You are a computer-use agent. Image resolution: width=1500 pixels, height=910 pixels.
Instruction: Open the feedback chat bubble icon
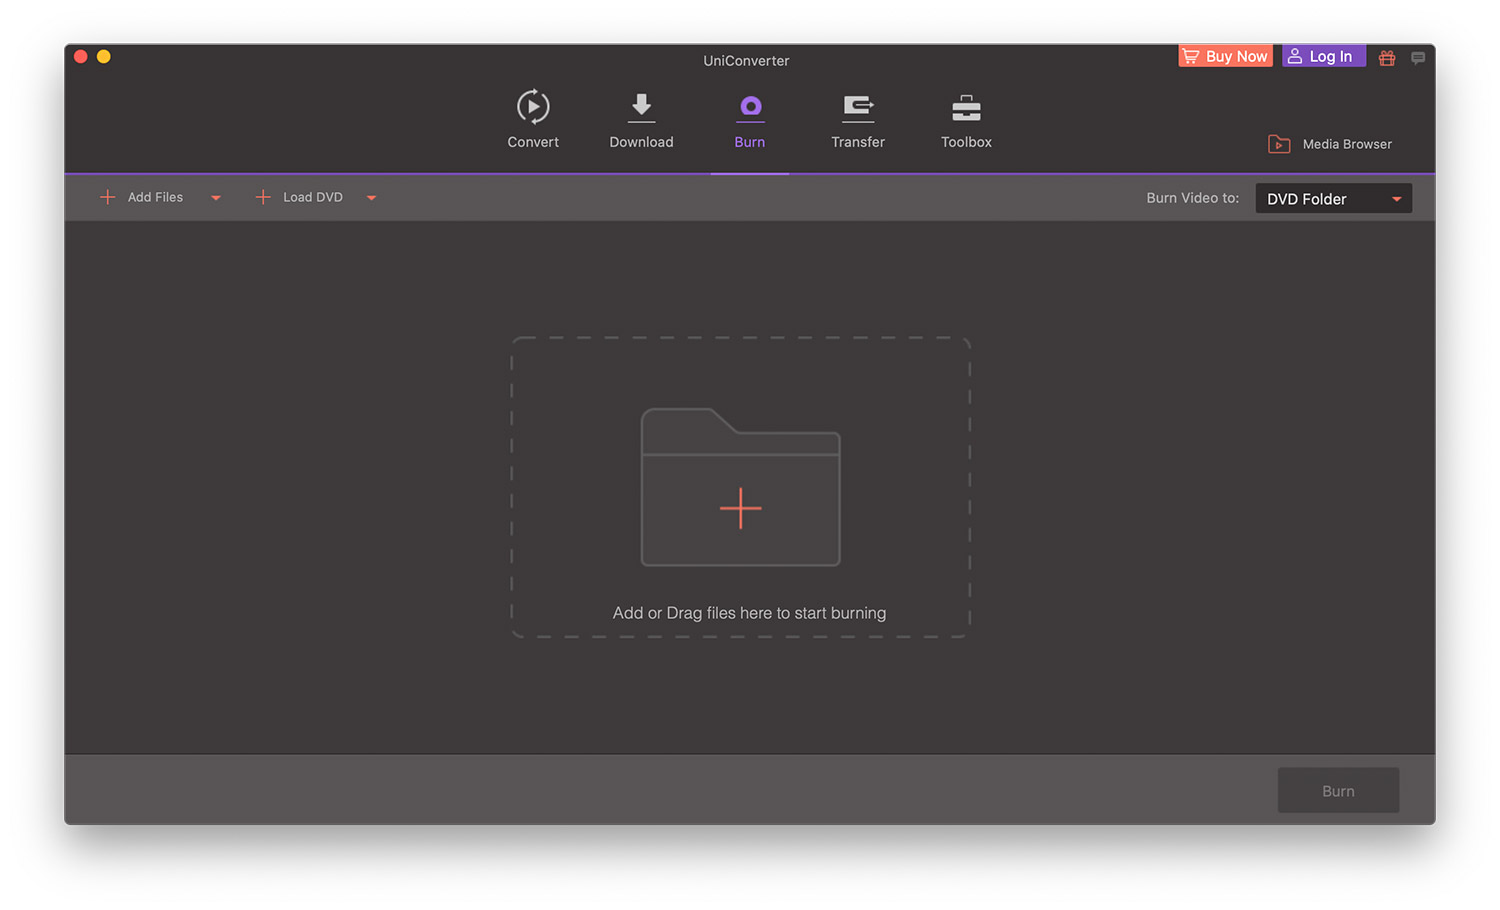1418,58
